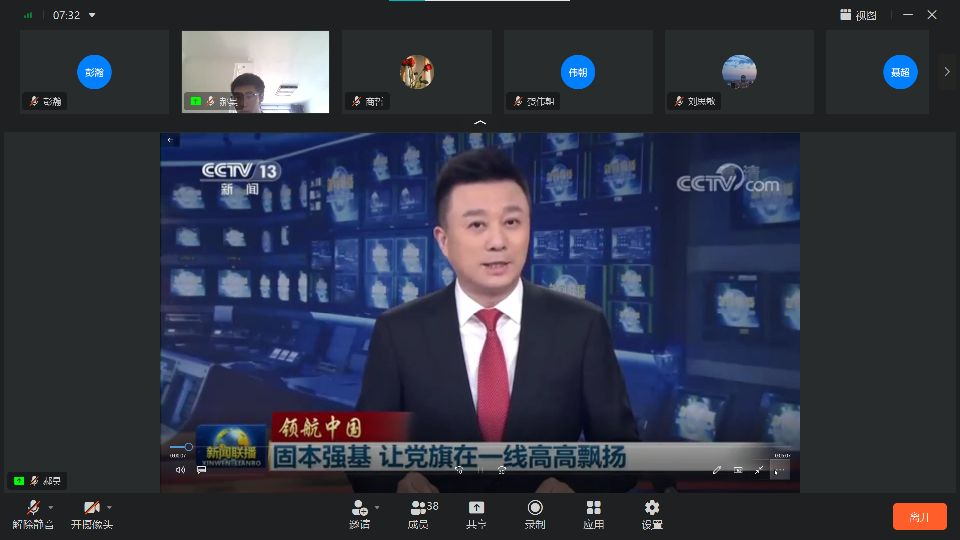Open the View (视图) layout menu
The height and width of the screenshot is (540, 960).
858,15
